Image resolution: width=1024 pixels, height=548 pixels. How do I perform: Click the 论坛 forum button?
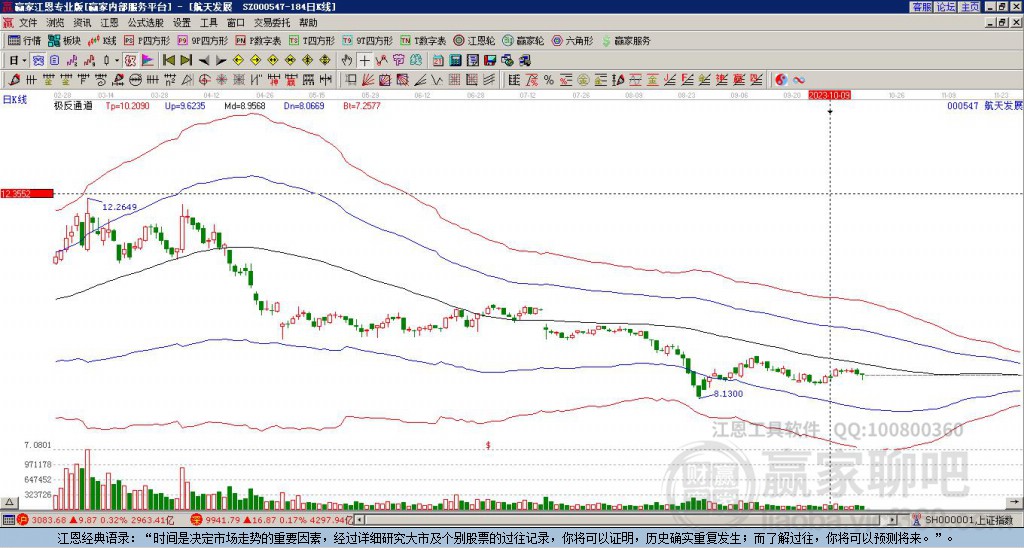point(946,7)
